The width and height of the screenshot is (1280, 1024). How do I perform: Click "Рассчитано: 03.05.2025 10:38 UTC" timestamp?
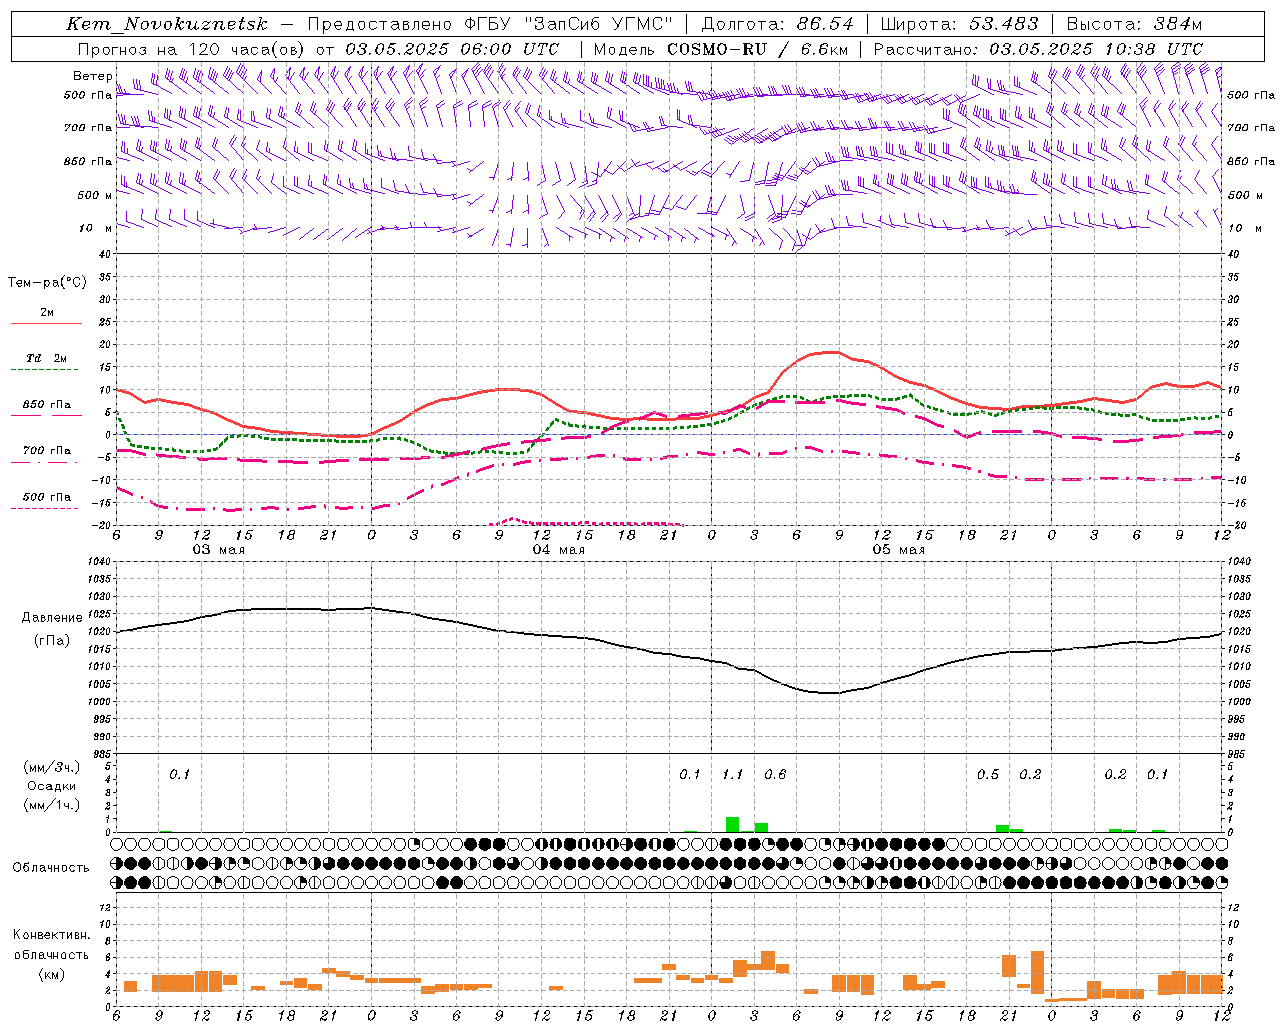1038,49
